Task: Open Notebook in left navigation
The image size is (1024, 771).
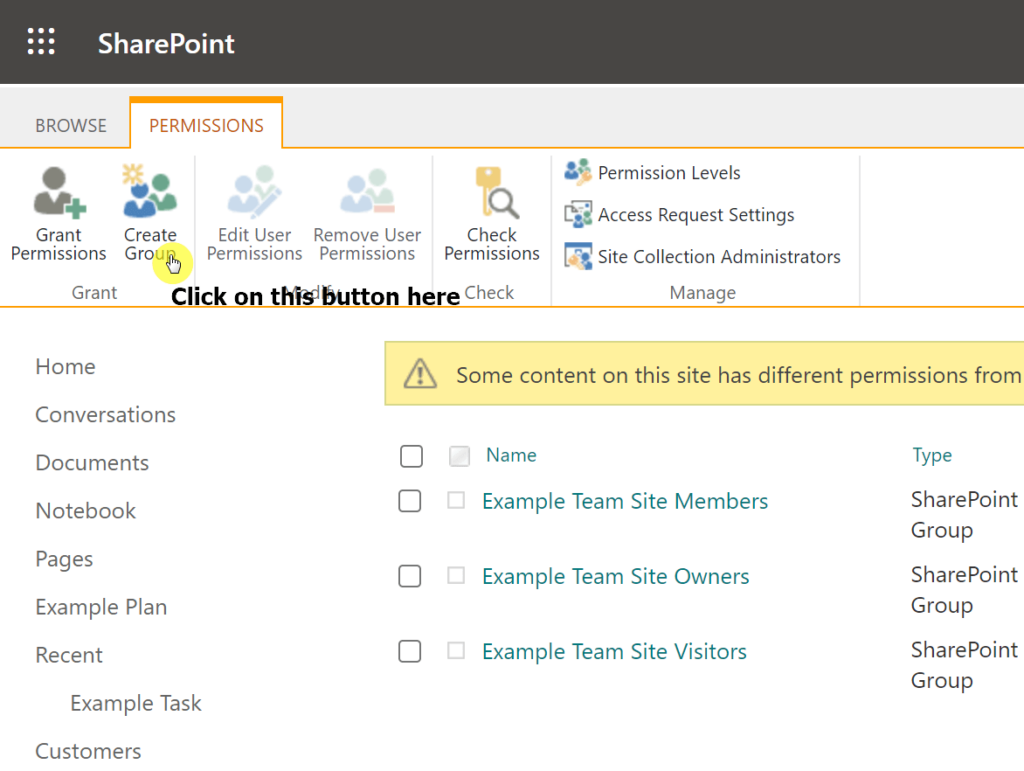Action: click(86, 511)
